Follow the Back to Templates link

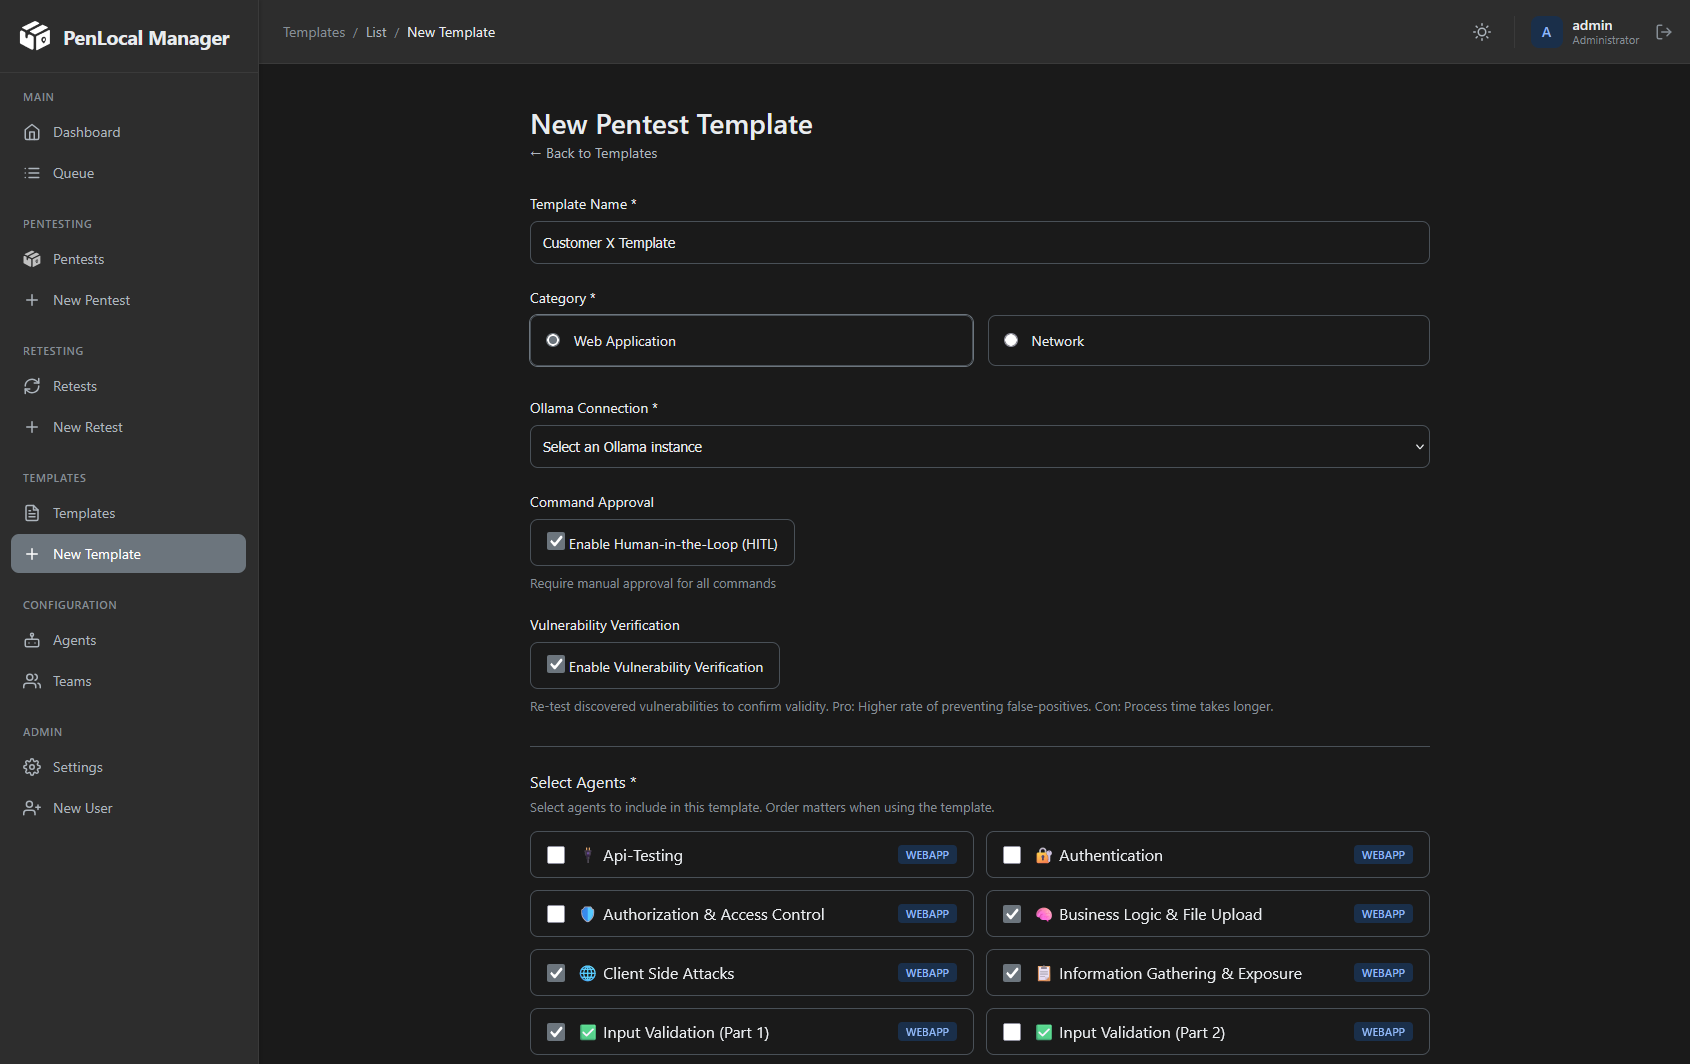pyautogui.click(x=593, y=153)
